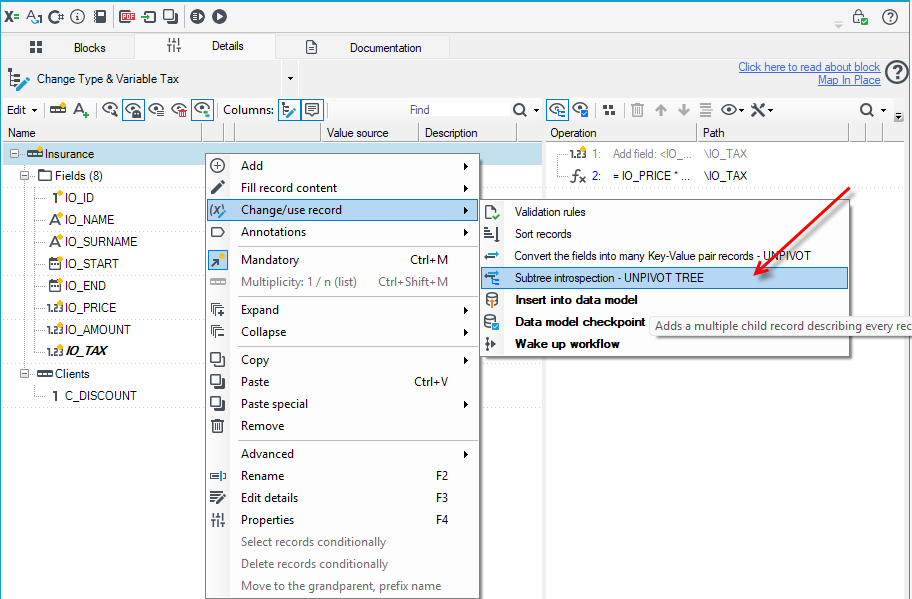Toggle the eye with tree operations filter
This screenshot has width=912, height=599.
click(557, 109)
